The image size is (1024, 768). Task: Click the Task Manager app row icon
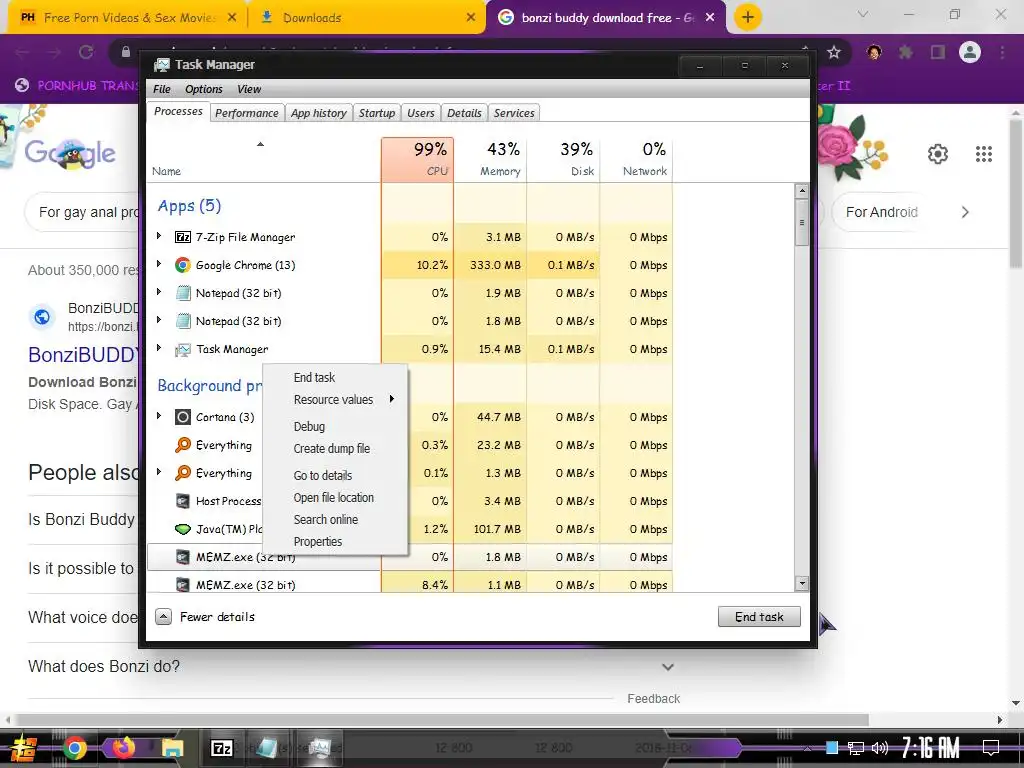(183, 349)
